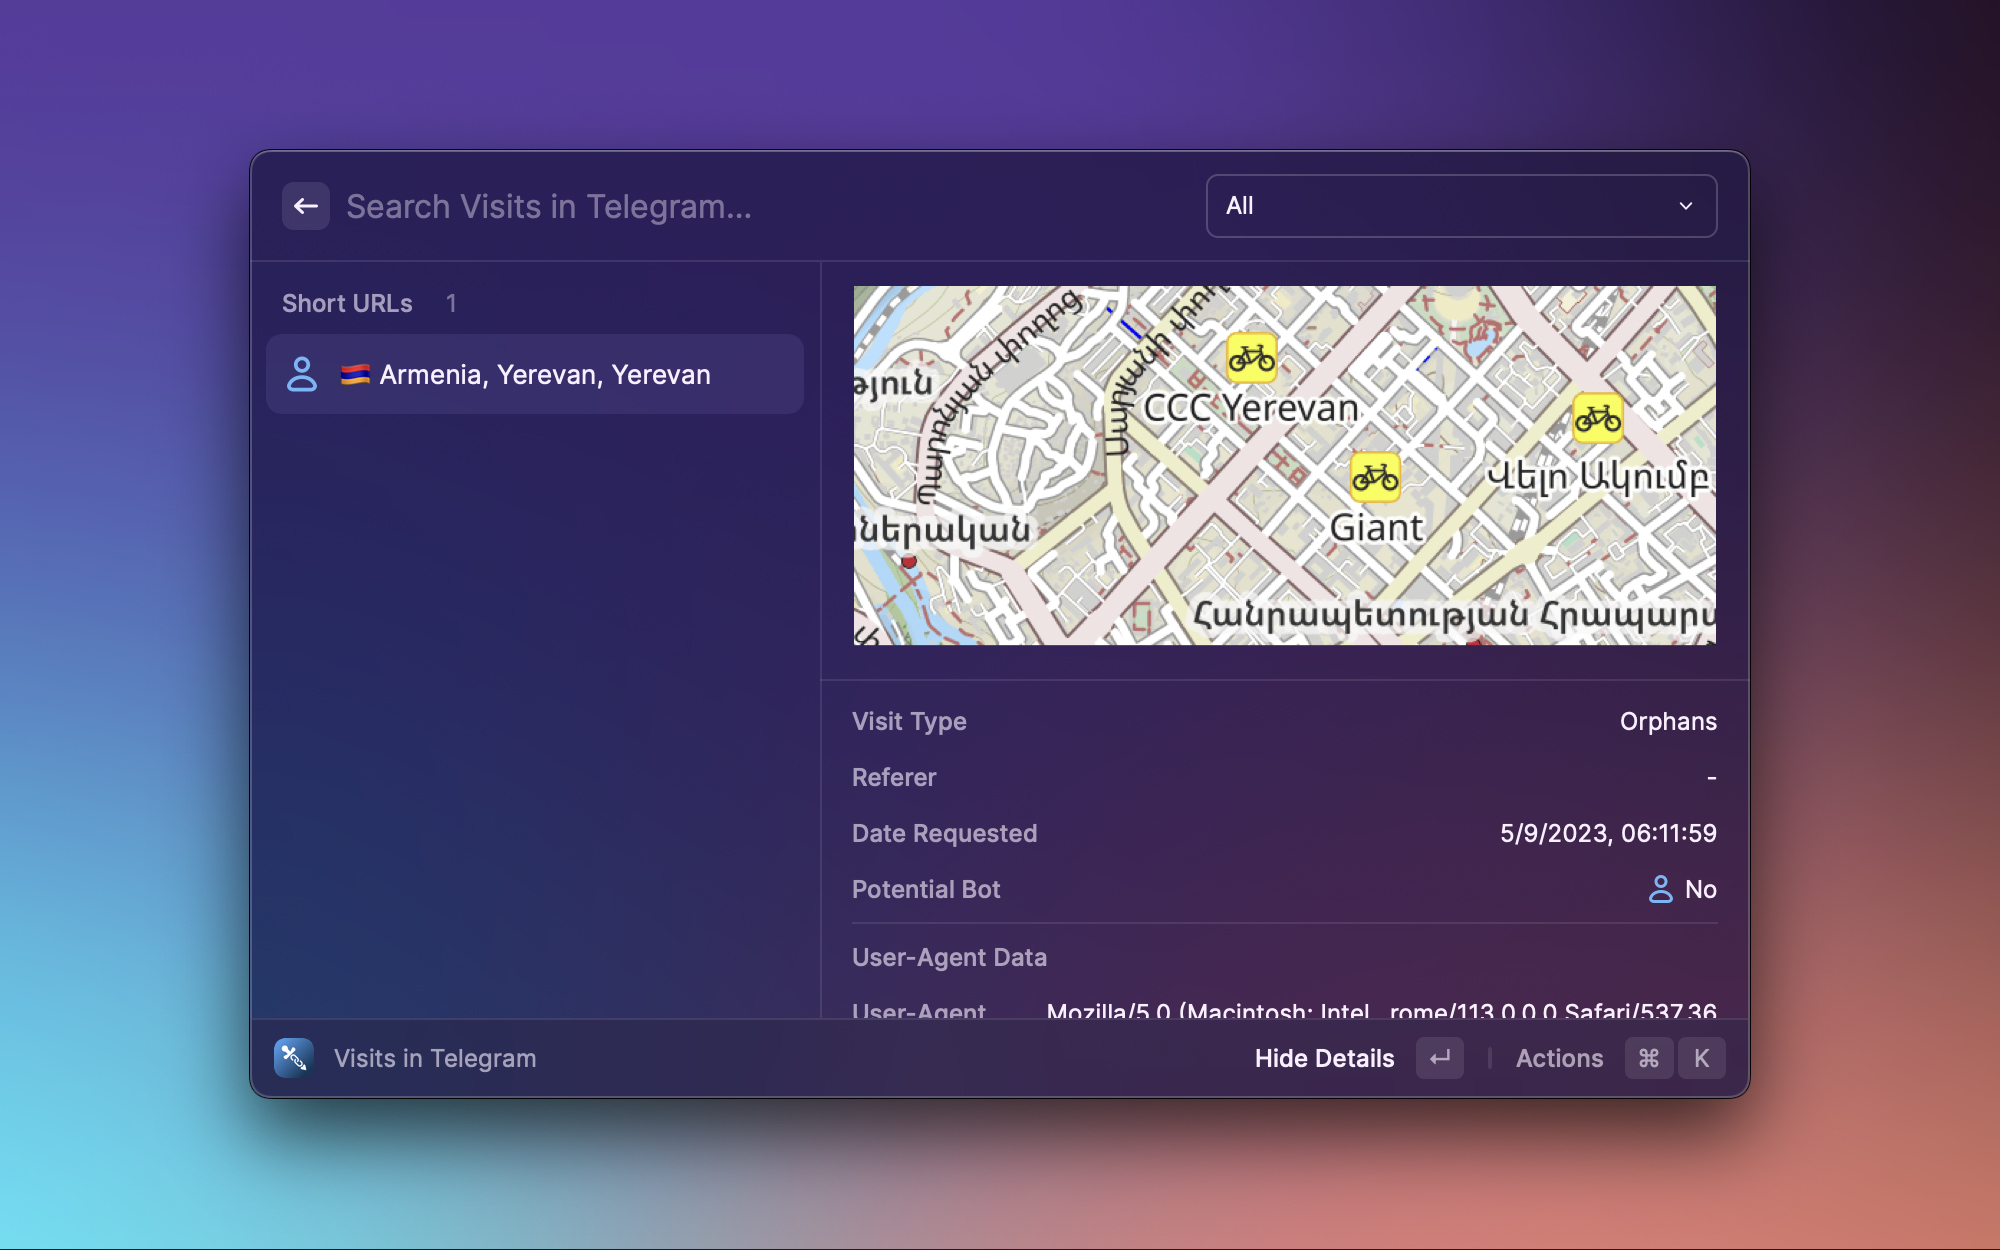Click the Yerevan map thumbnail
This screenshot has width=2000, height=1250.
(x=1284, y=466)
